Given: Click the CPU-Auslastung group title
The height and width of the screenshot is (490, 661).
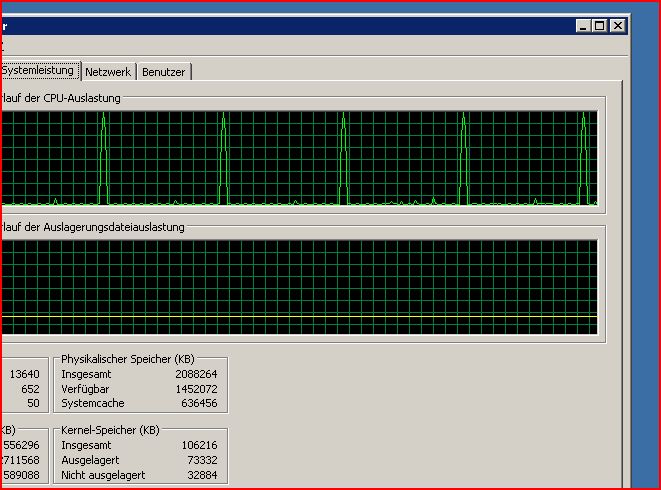Looking at the screenshot, I should tap(61, 98).
